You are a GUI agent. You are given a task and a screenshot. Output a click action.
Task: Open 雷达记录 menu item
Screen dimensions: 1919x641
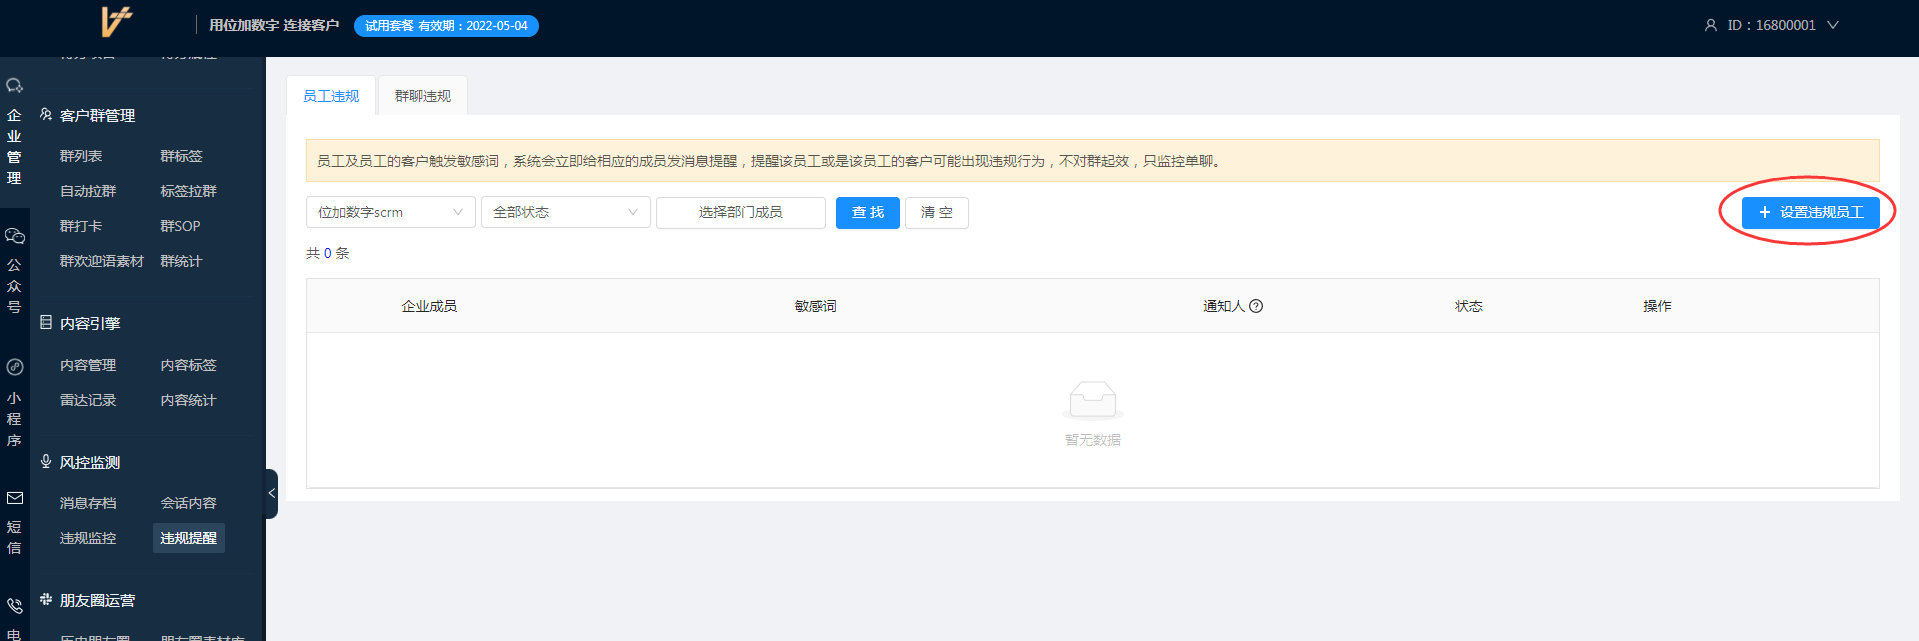(x=88, y=400)
